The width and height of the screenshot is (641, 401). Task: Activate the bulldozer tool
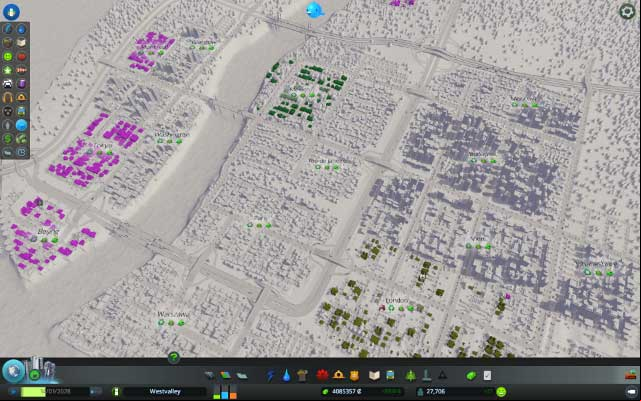tap(631, 374)
